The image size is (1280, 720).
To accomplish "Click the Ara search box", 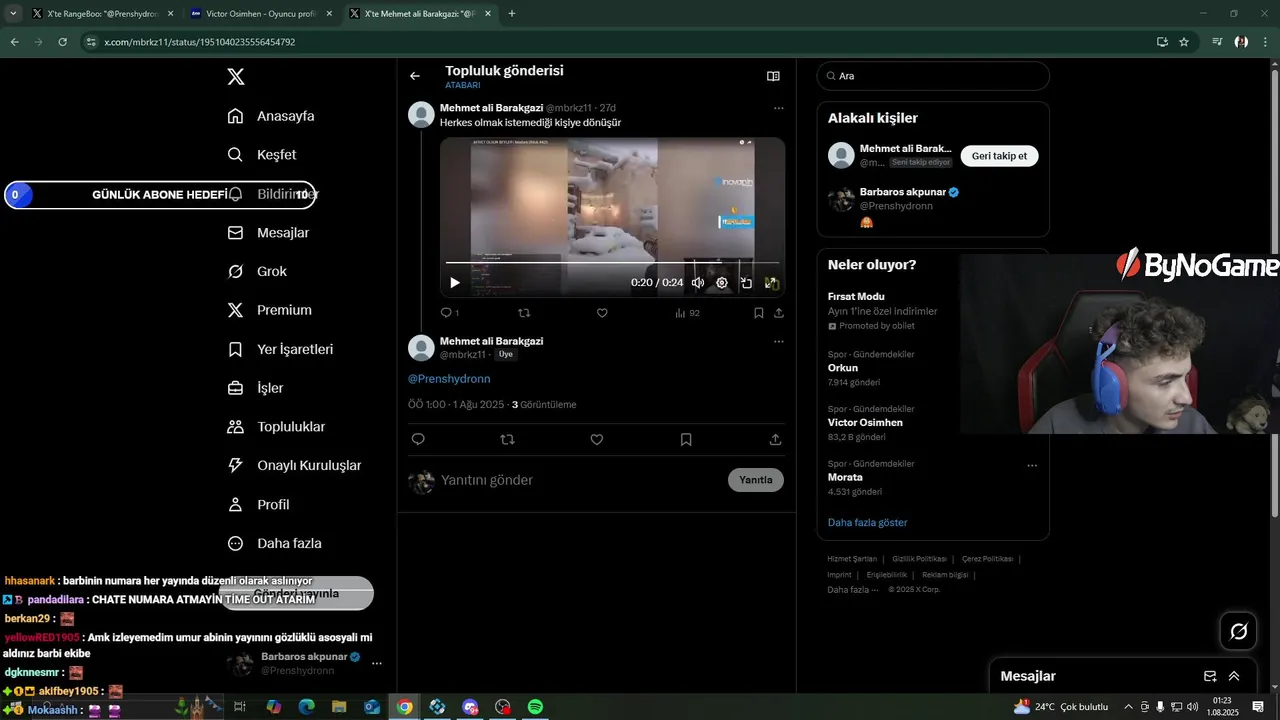I will (x=933, y=76).
